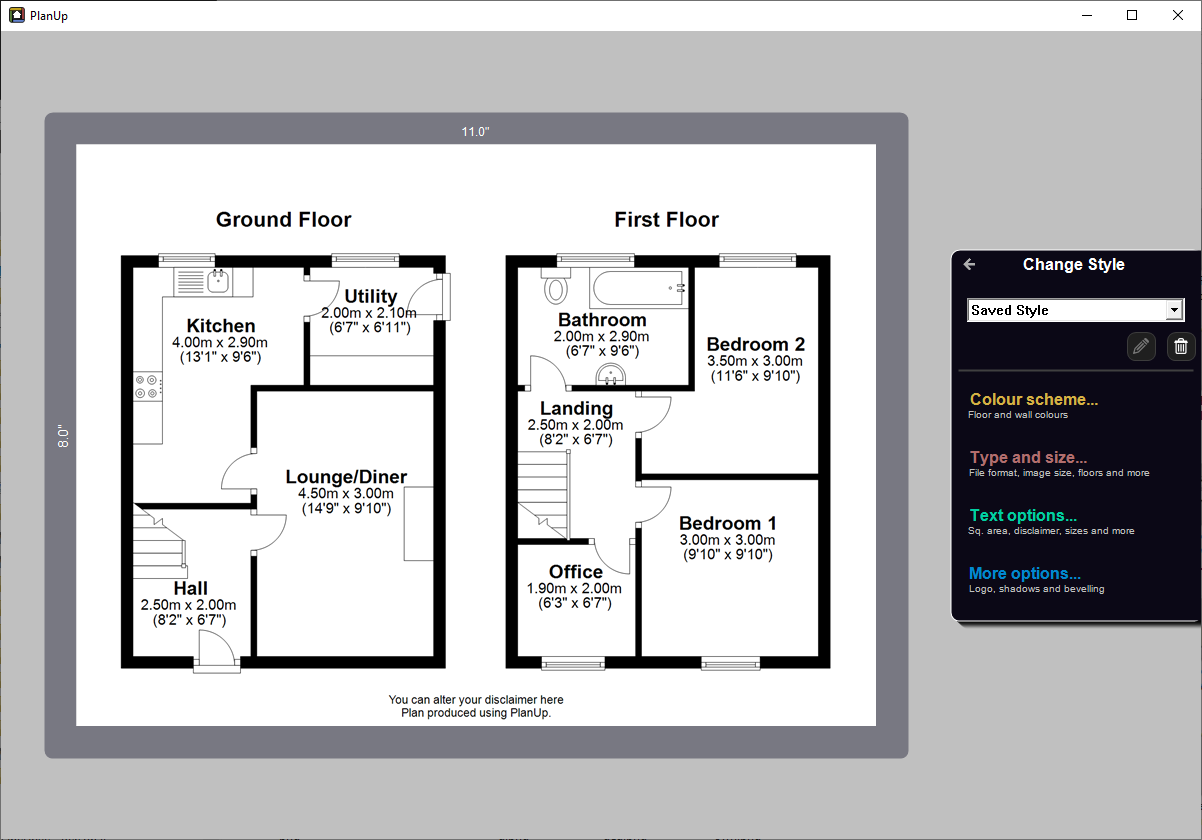The width and height of the screenshot is (1202, 840).
Task: Click the disclaimer text below the plans
Action: pos(476,707)
